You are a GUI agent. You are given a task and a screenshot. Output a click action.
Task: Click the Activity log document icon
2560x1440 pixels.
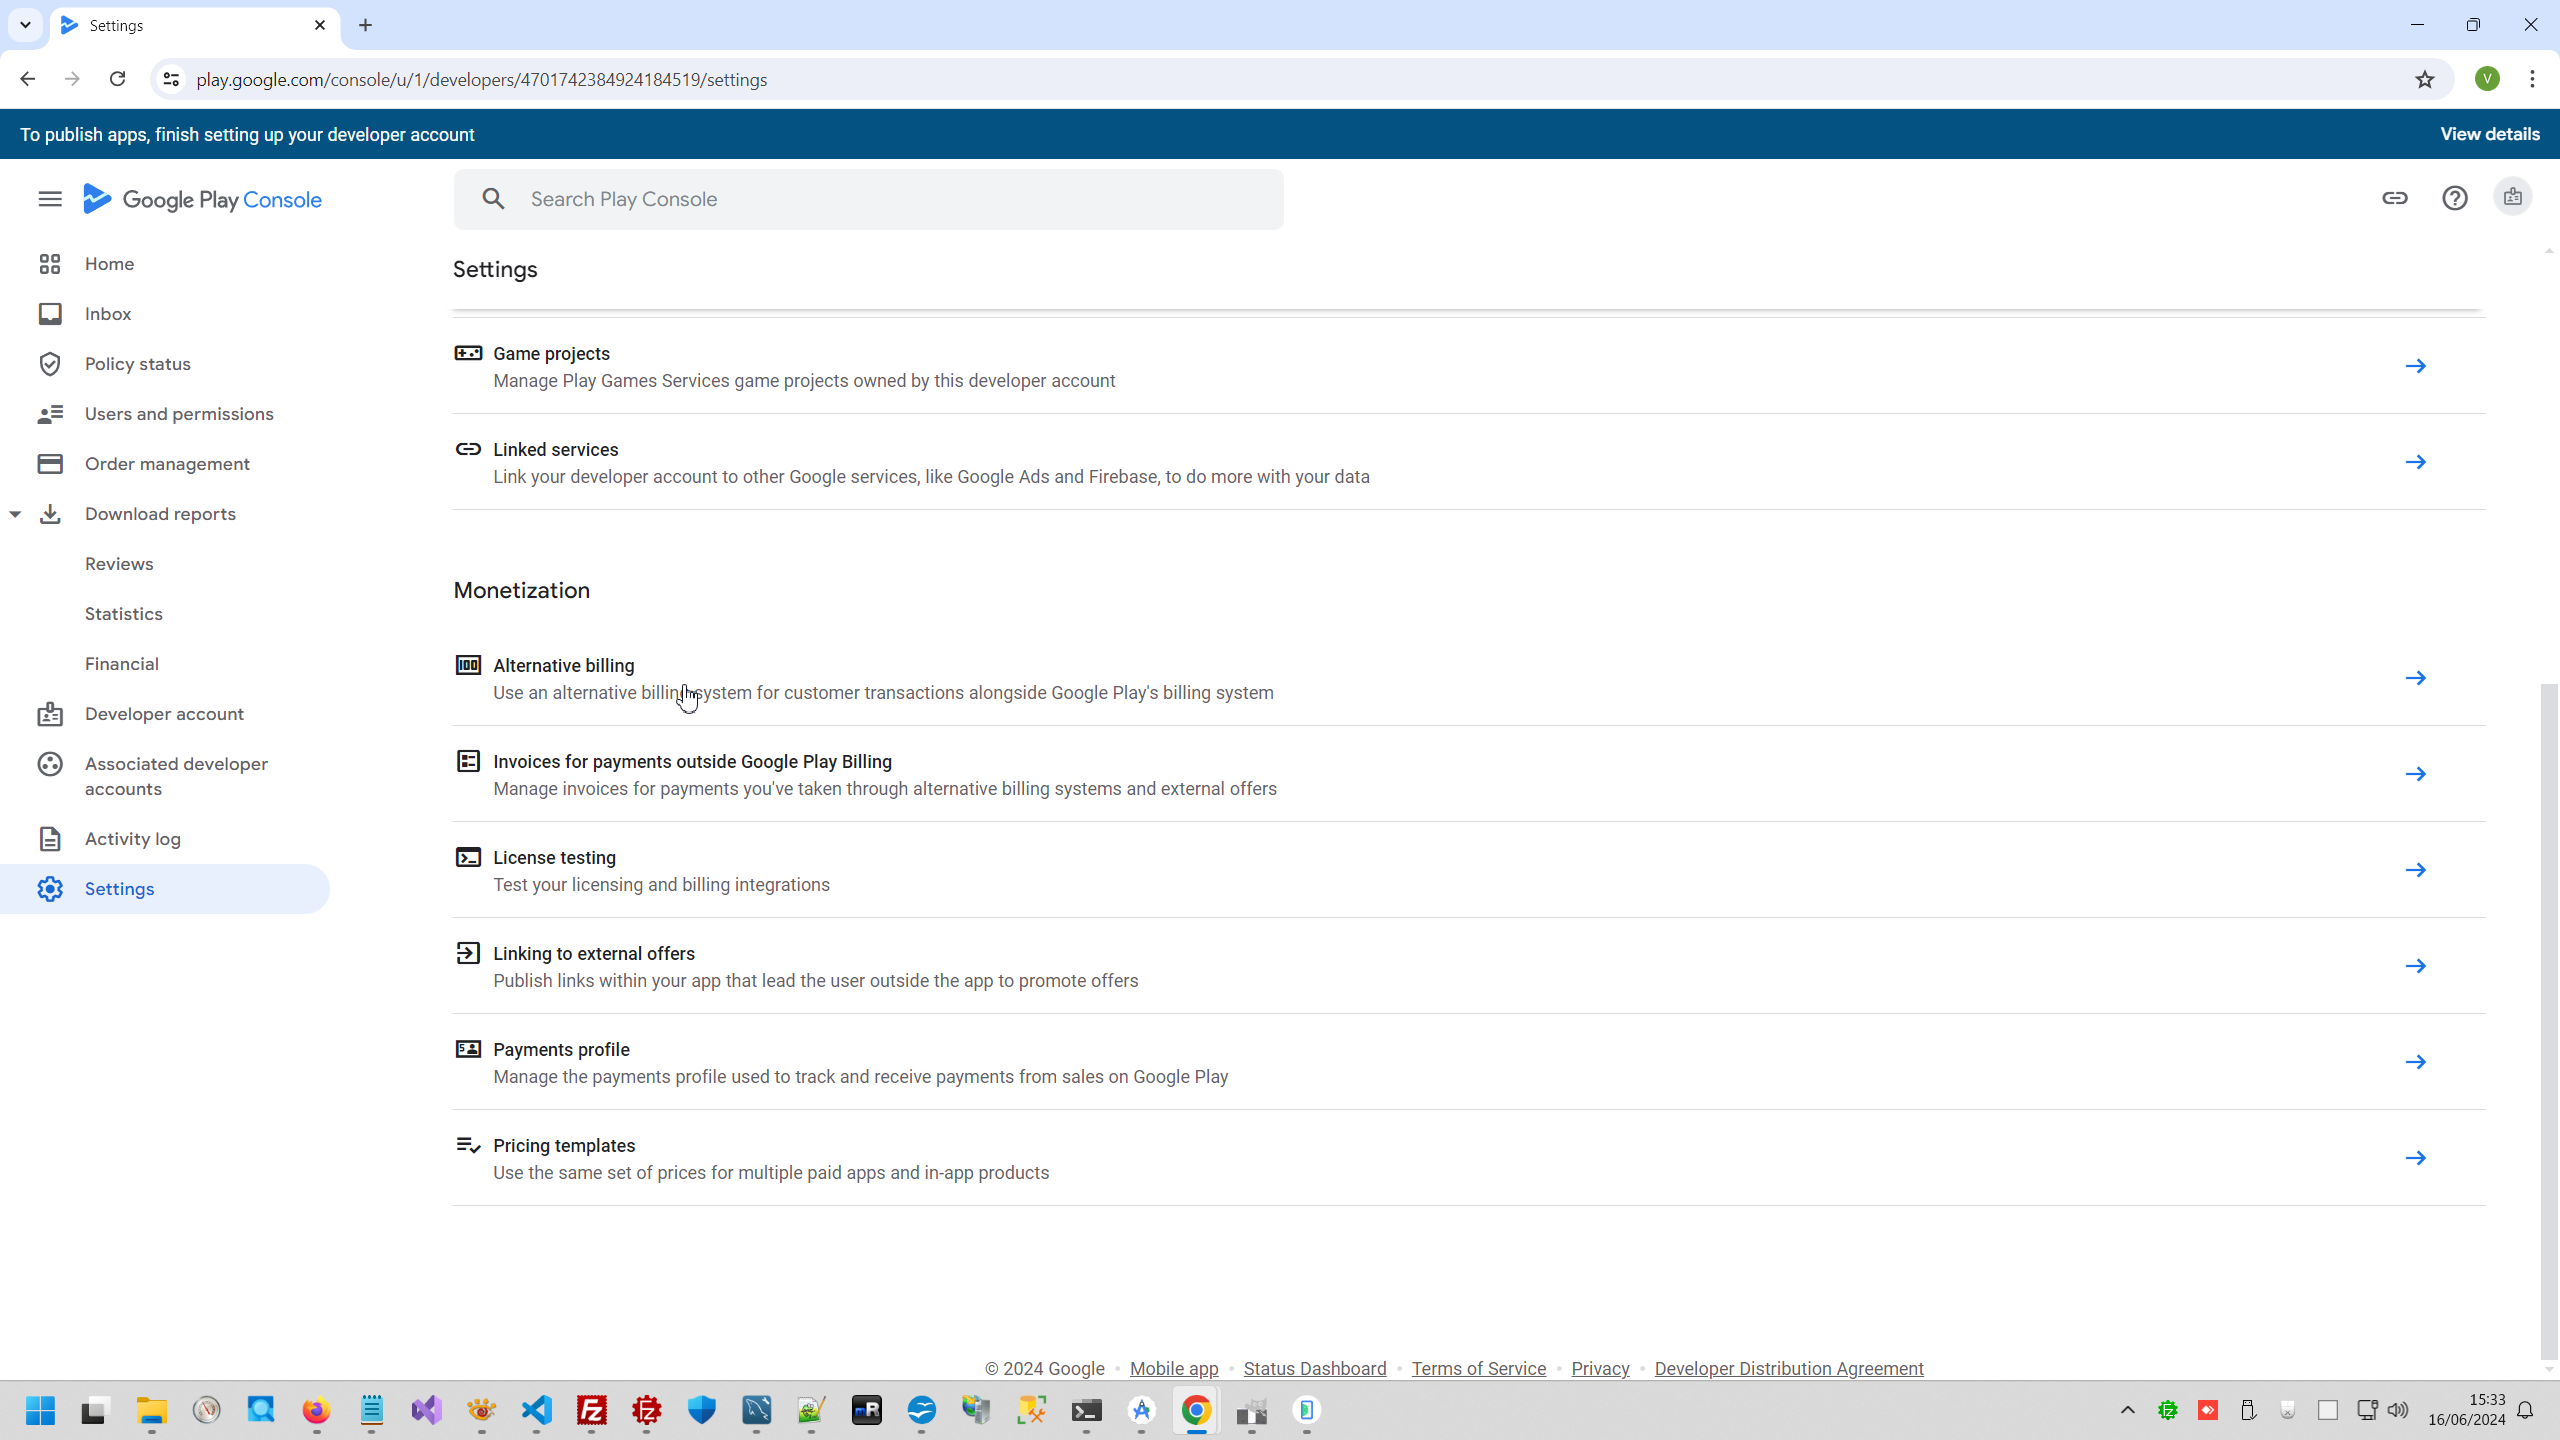[50, 839]
